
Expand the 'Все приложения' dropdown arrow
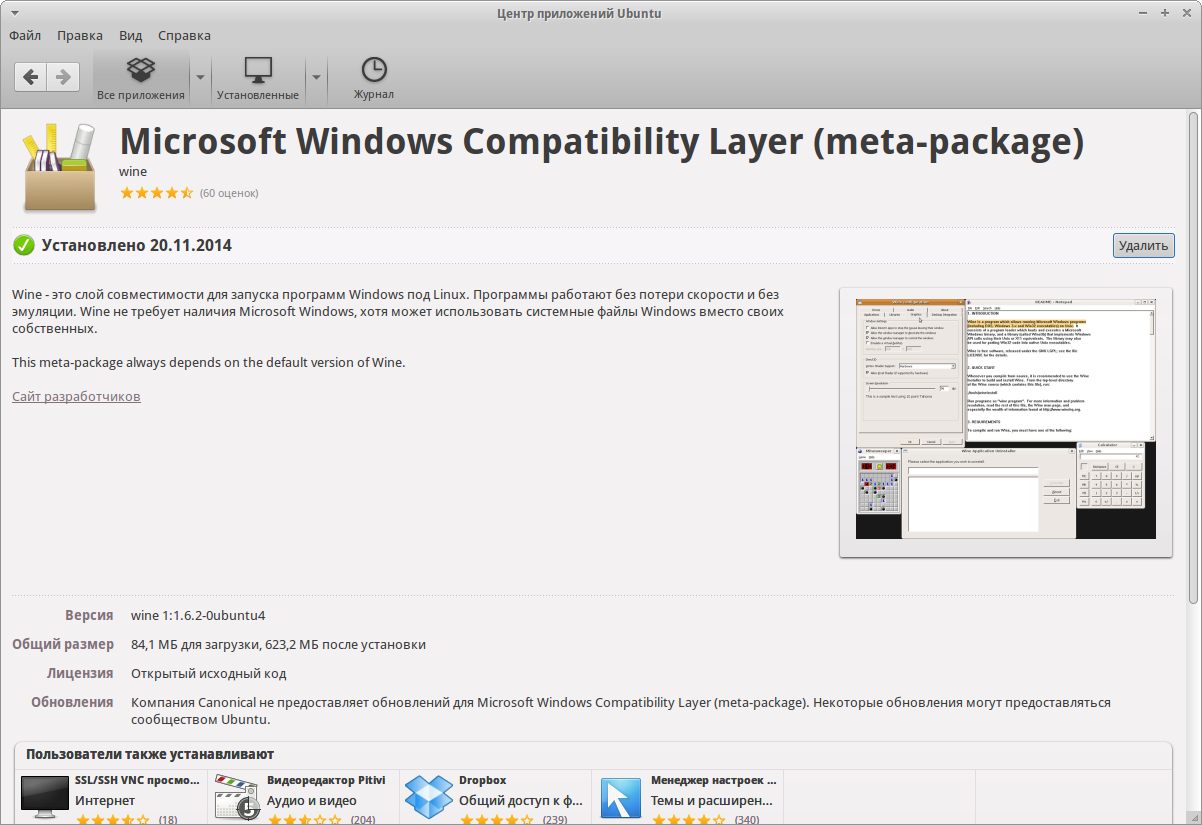click(x=200, y=78)
